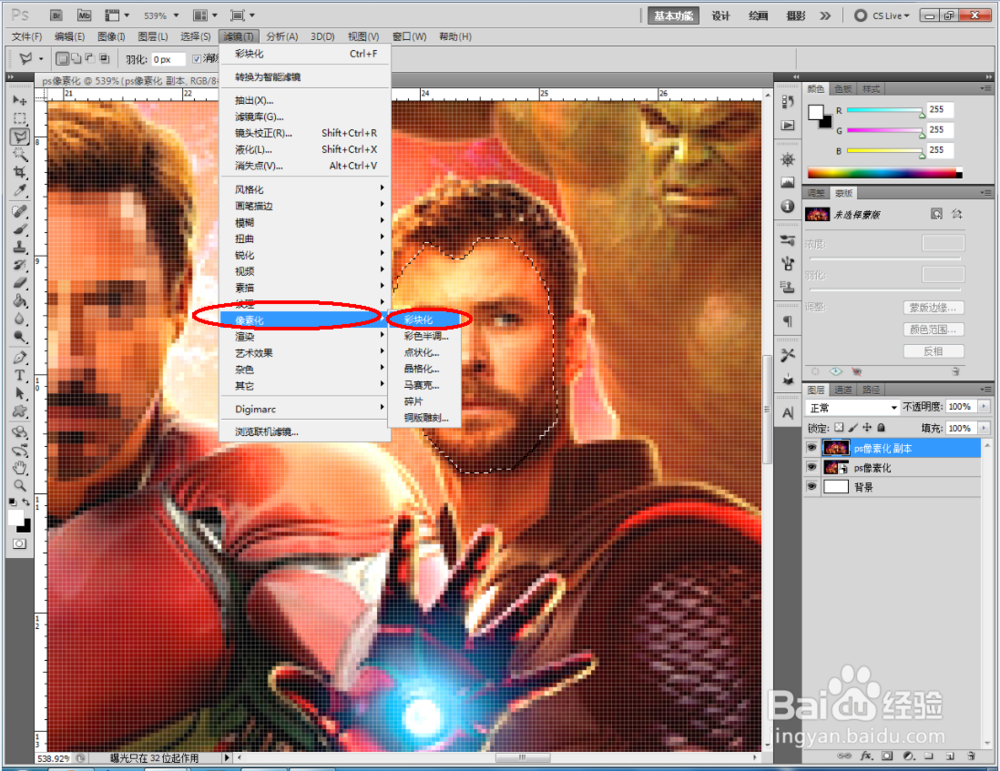Enable New Selection mode in options bar

(x=62, y=59)
